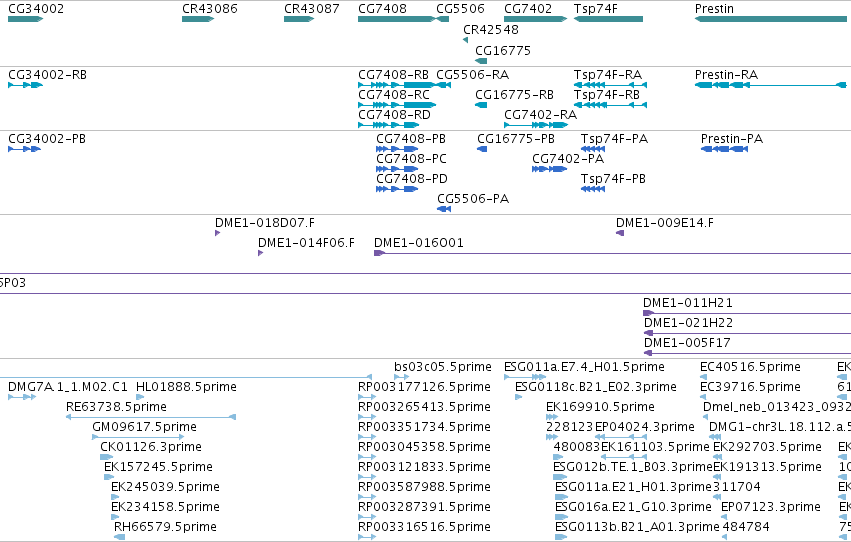Select EST GM09617.5prime
Image resolution: width=851 pixels, height=542 pixels.
pos(138,437)
